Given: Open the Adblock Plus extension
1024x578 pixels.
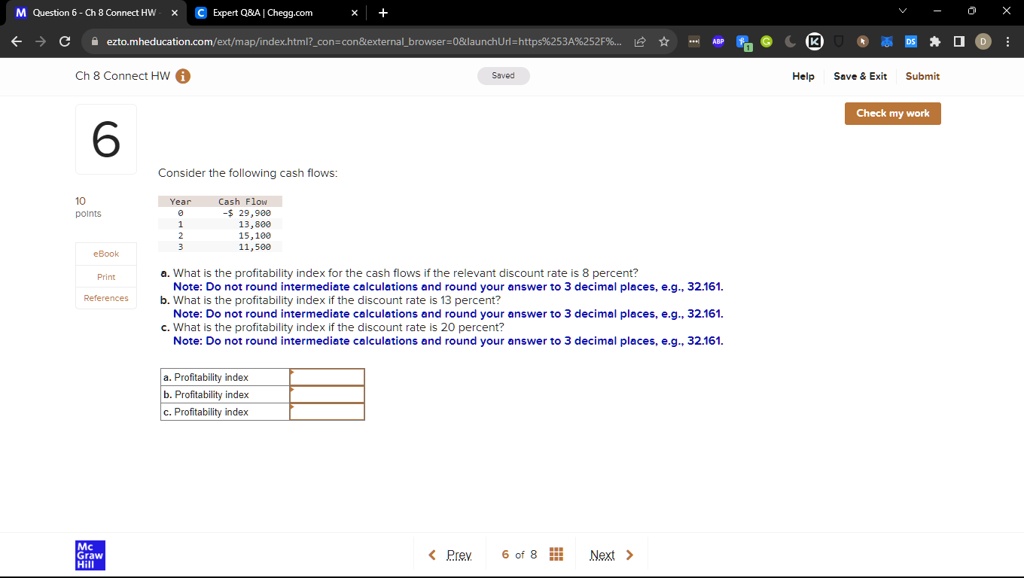Looking at the screenshot, I should click(x=717, y=41).
